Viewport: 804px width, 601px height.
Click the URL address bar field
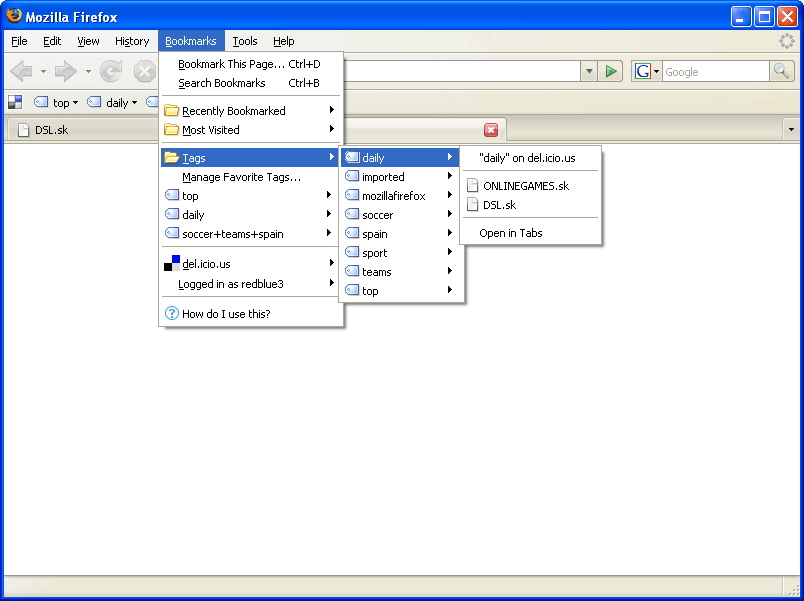pos(461,71)
